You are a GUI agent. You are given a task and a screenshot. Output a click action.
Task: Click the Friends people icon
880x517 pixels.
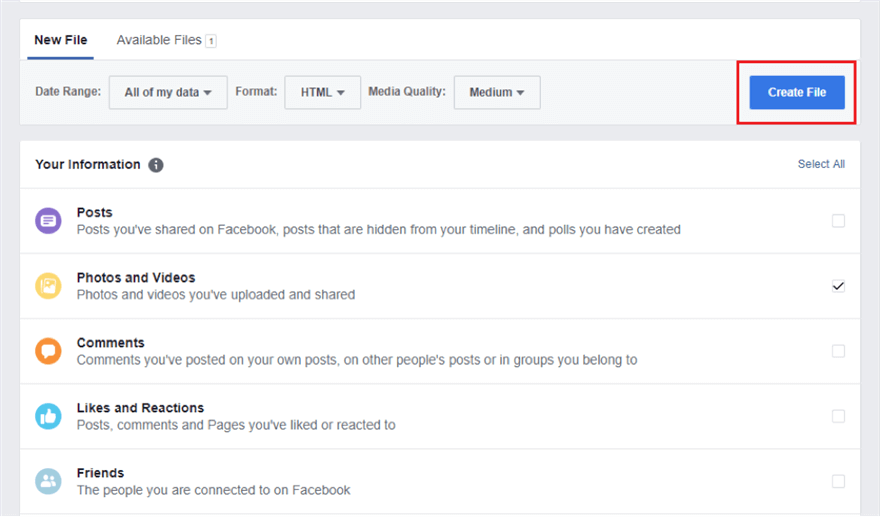(x=48, y=481)
